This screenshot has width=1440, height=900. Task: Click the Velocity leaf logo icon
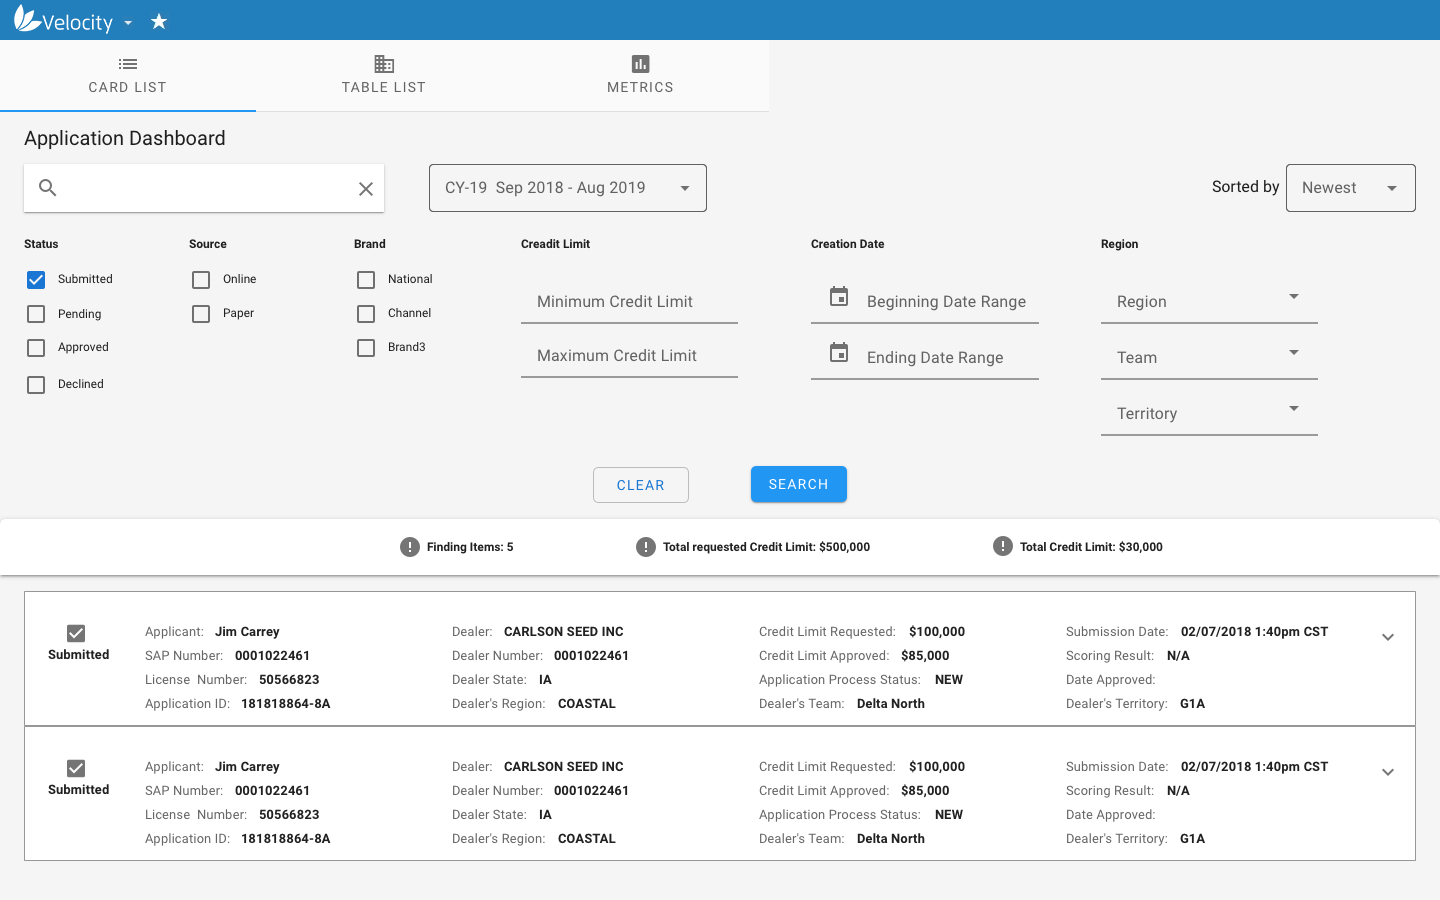[x=27, y=19]
